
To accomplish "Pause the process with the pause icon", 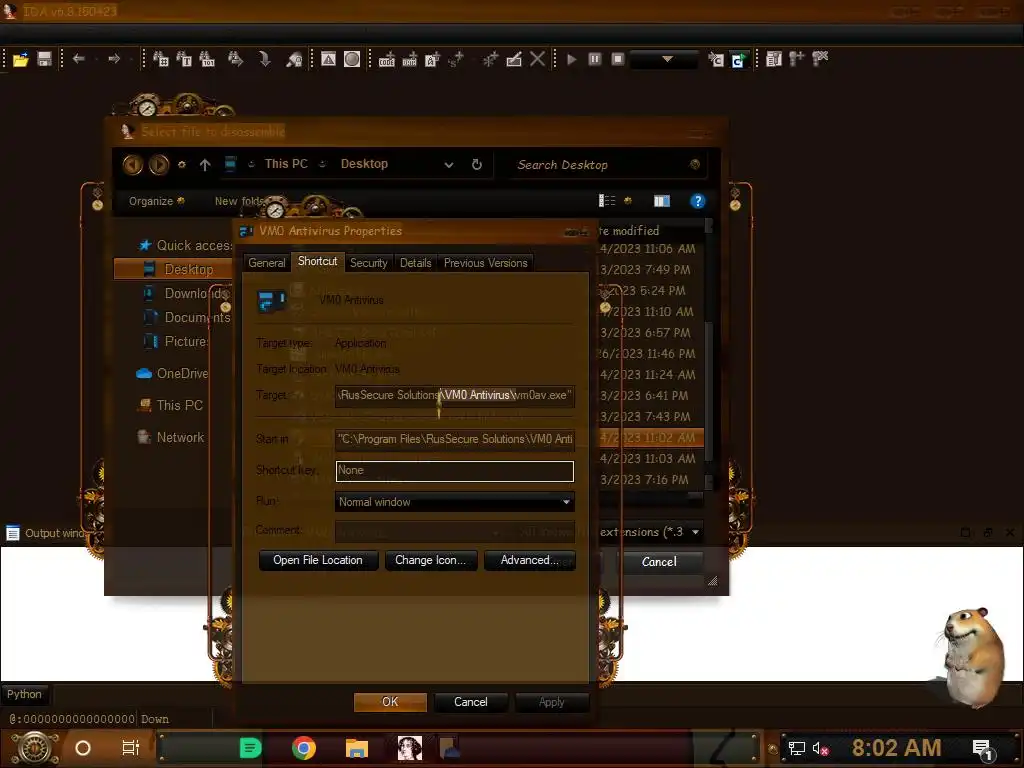I will (594, 59).
